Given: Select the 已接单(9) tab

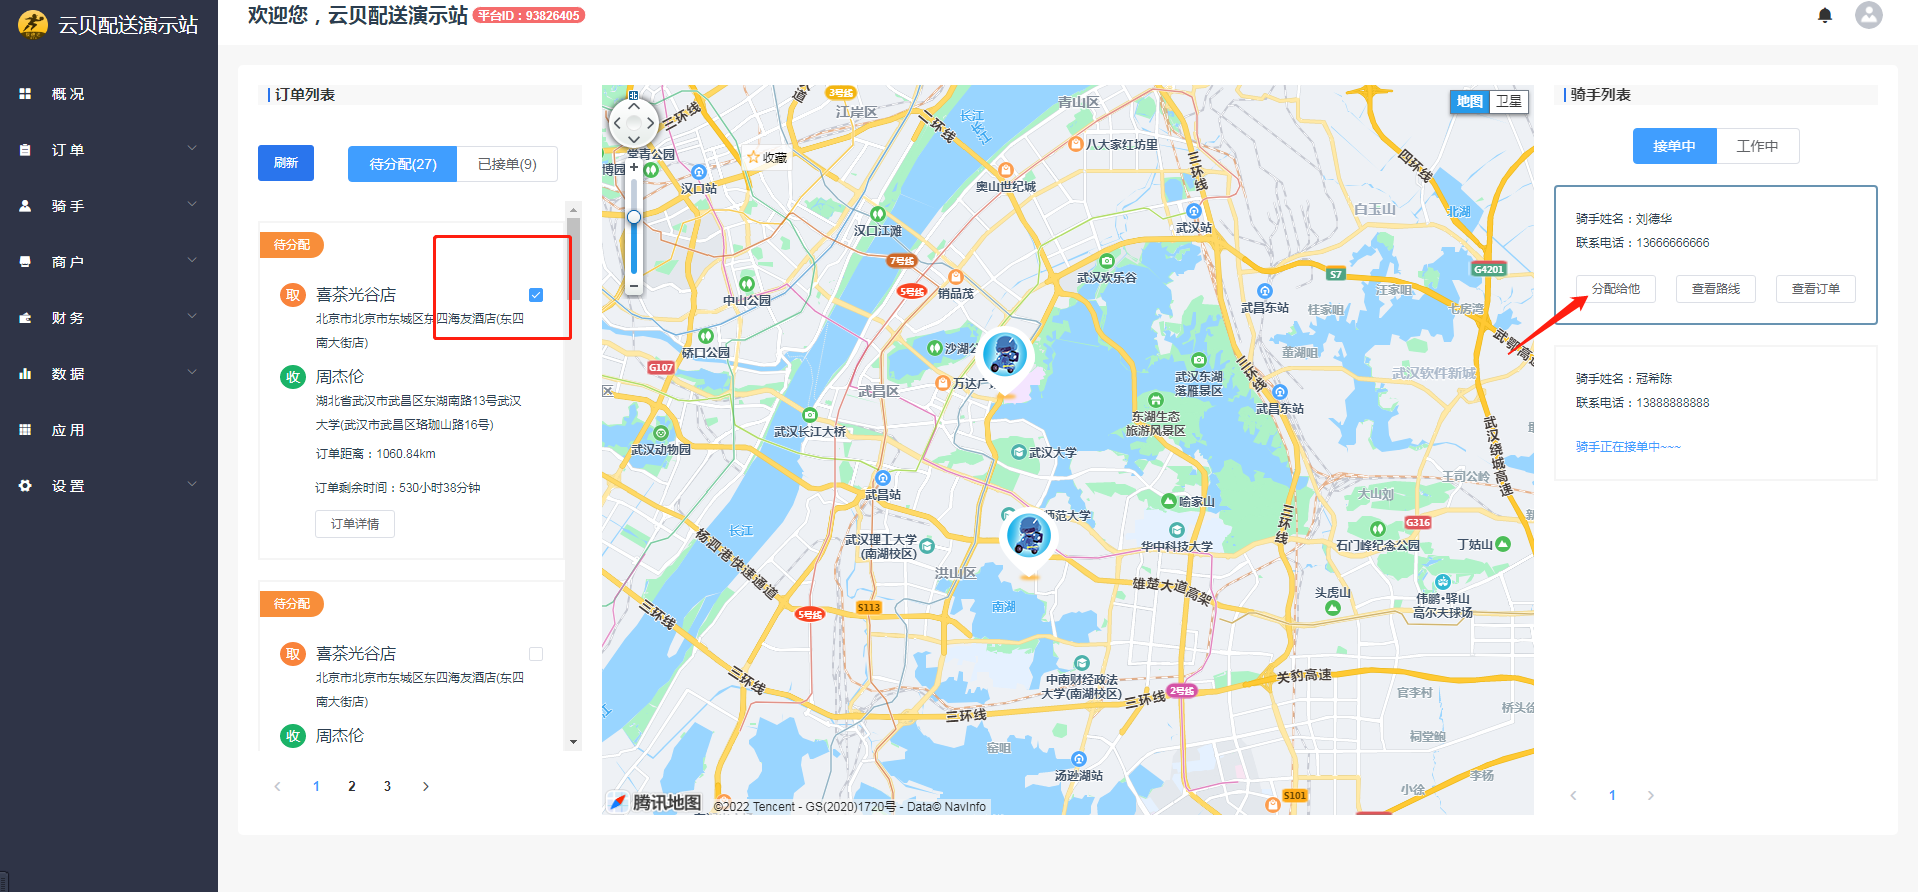Looking at the screenshot, I should [x=507, y=164].
